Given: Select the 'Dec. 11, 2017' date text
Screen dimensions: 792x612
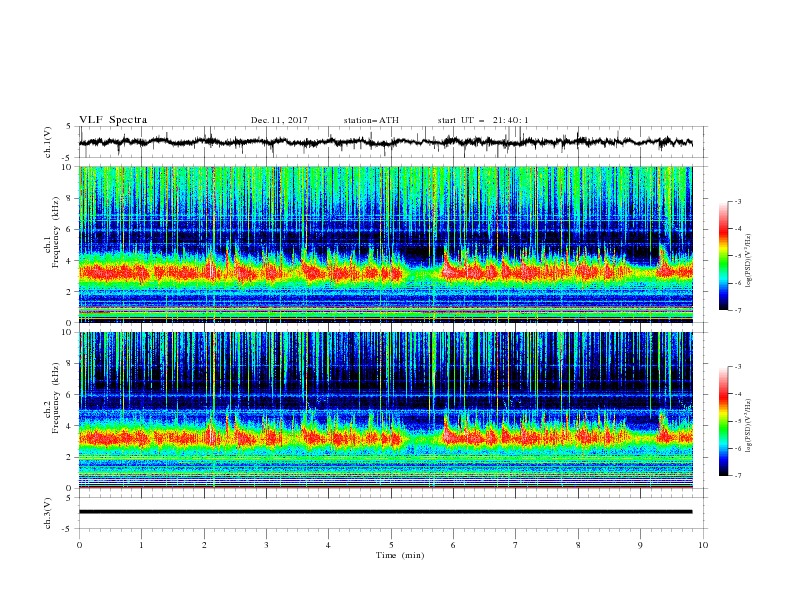Looking at the screenshot, I should tap(279, 120).
